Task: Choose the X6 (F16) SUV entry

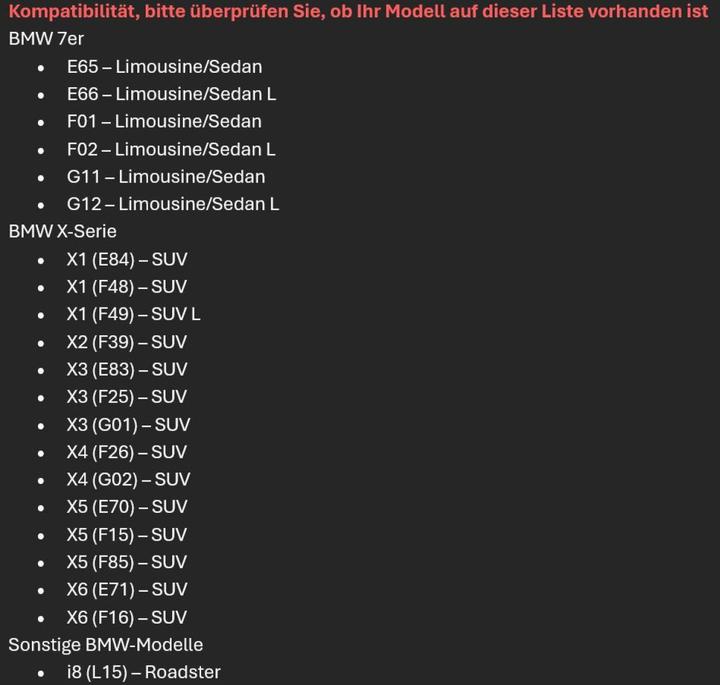Action: coord(127,617)
